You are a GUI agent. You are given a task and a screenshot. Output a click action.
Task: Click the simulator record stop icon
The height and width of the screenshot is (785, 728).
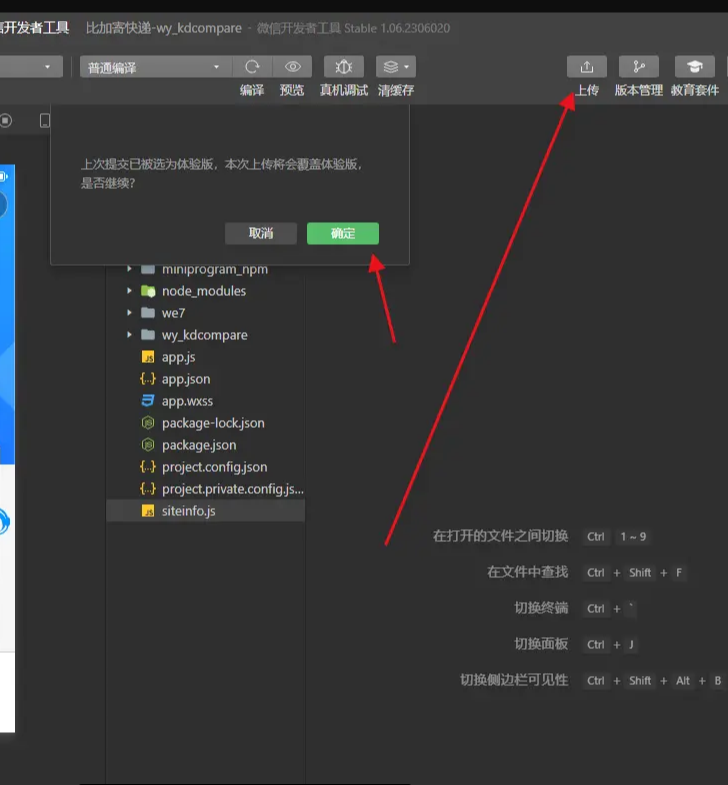[x=6, y=121]
